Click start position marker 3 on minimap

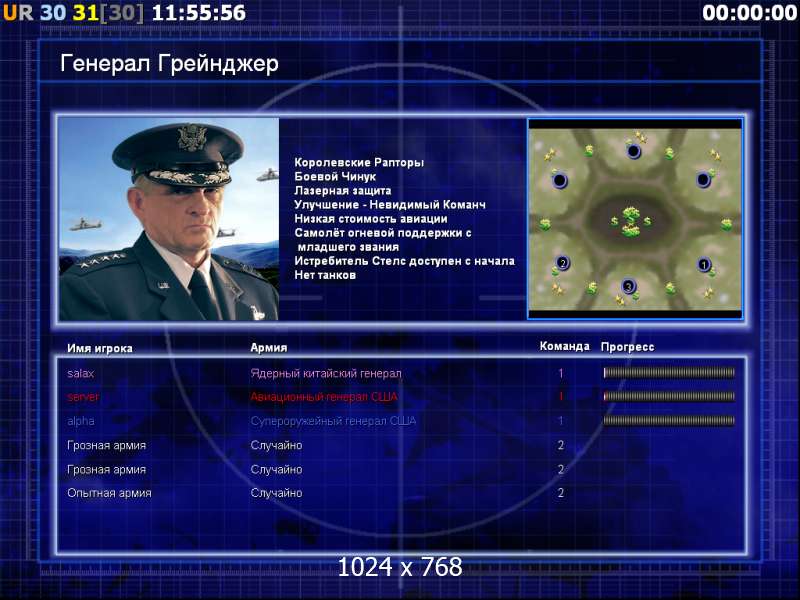click(x=629, y=286)
